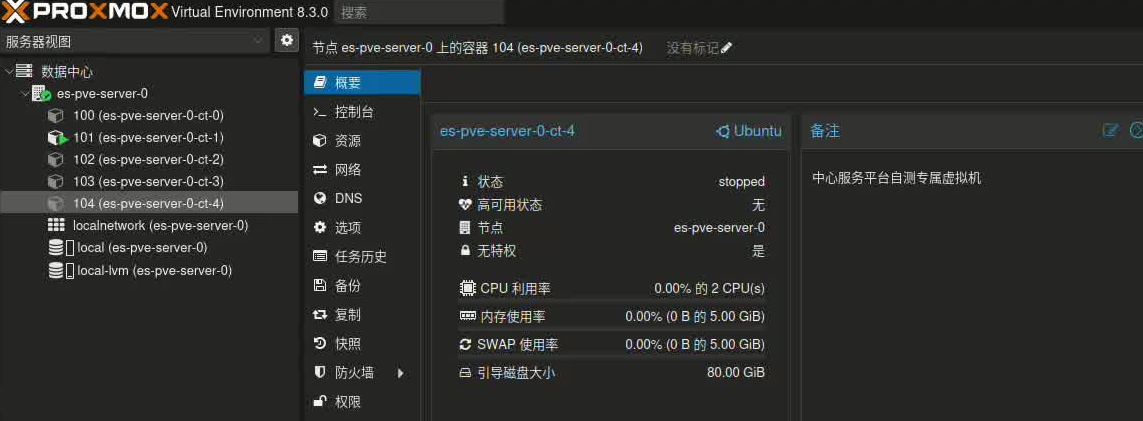Collapse the es-pve-server-0 node
Screen dimensions: 1143x421
25,94
